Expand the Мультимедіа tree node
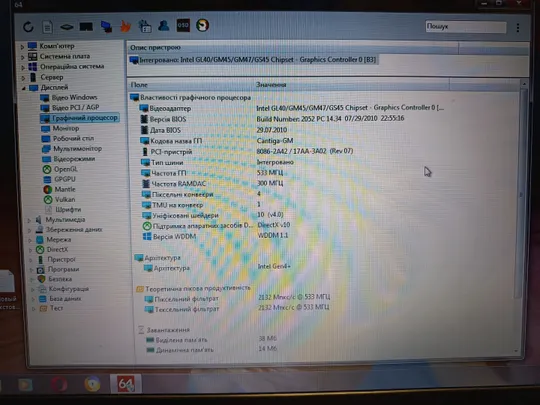This screenshot has width=540, height=405. pos(29,220)
